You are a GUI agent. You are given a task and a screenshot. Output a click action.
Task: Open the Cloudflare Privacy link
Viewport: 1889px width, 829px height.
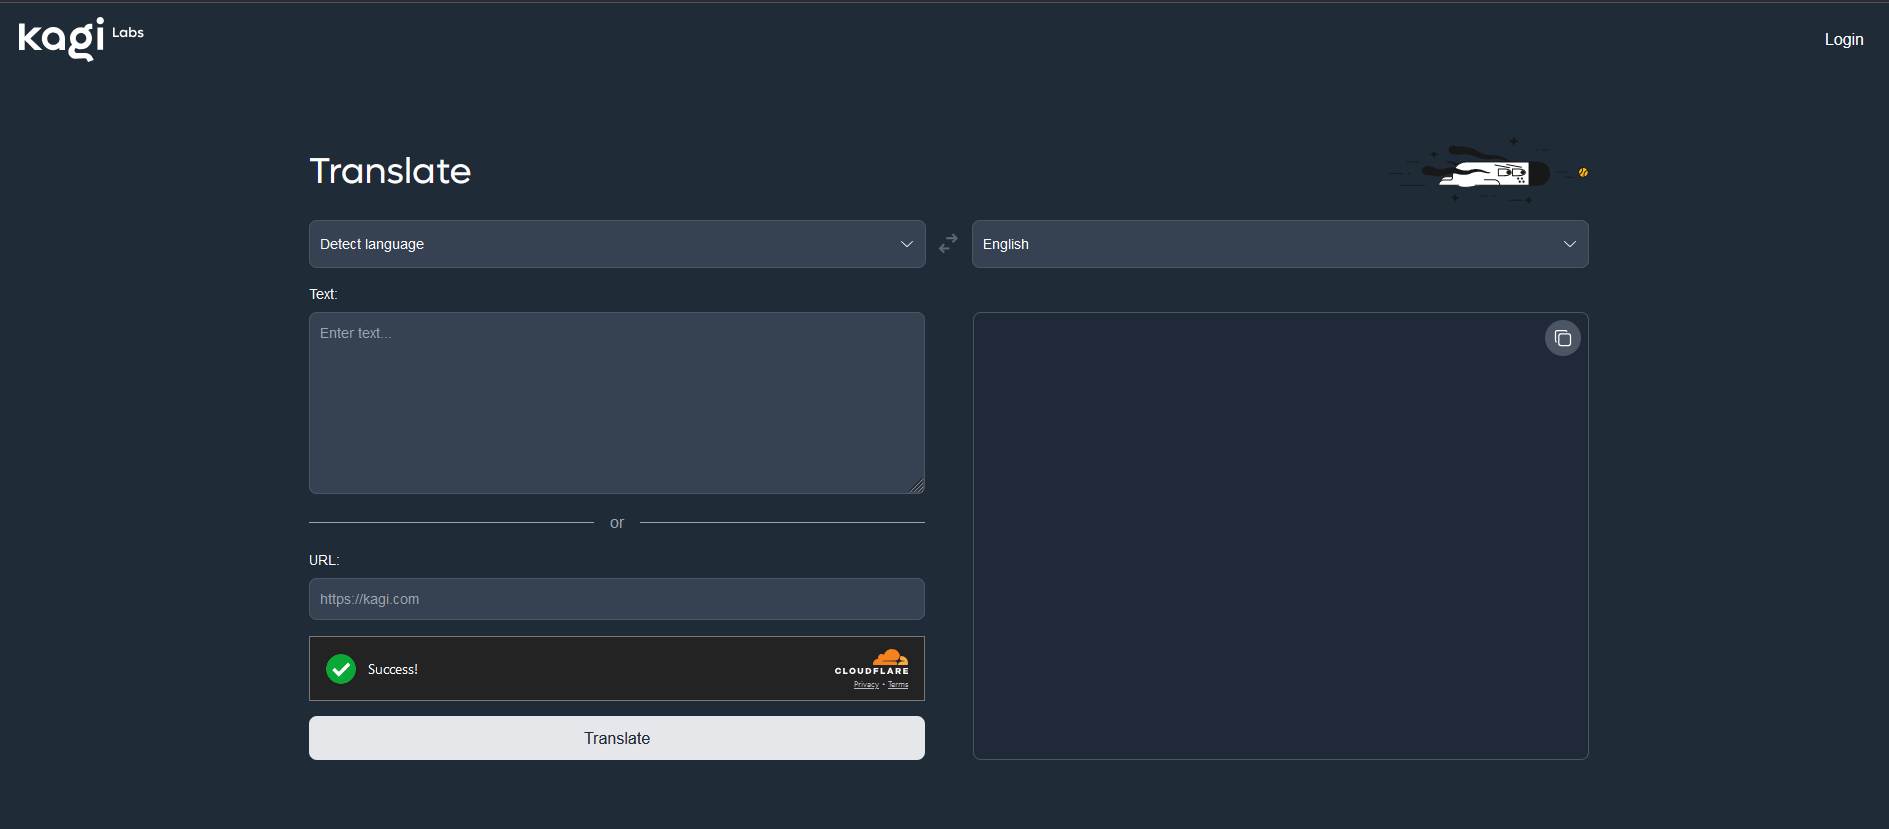866,685
